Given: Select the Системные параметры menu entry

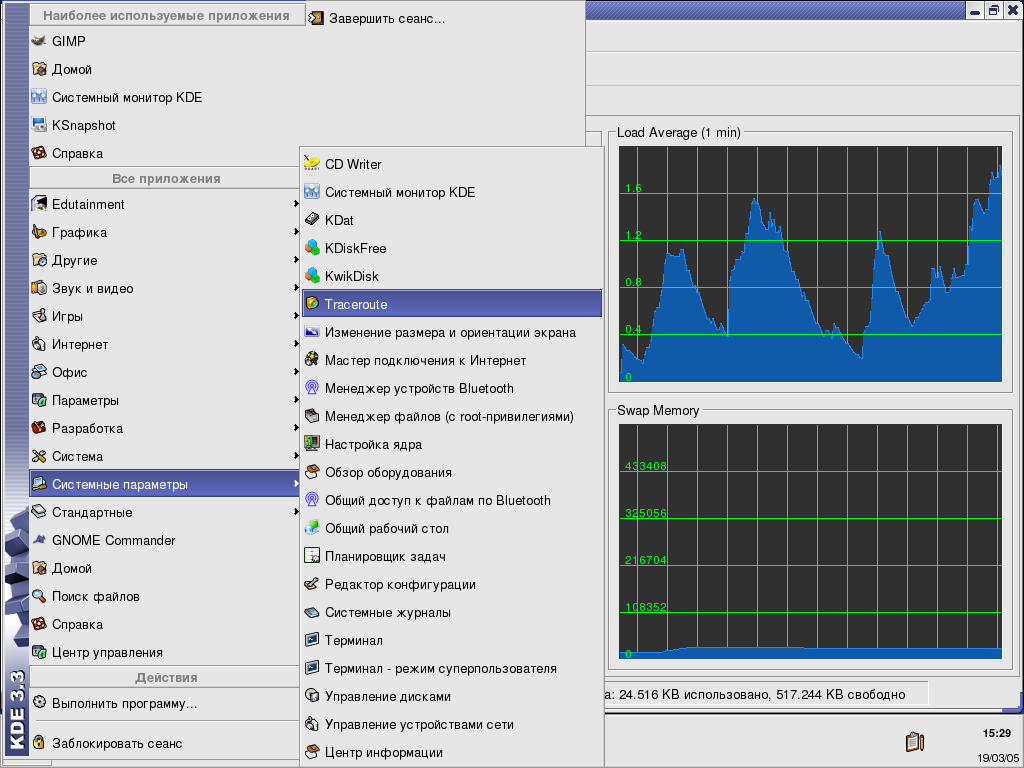Looking at the screenshot, I should [165, 485].
